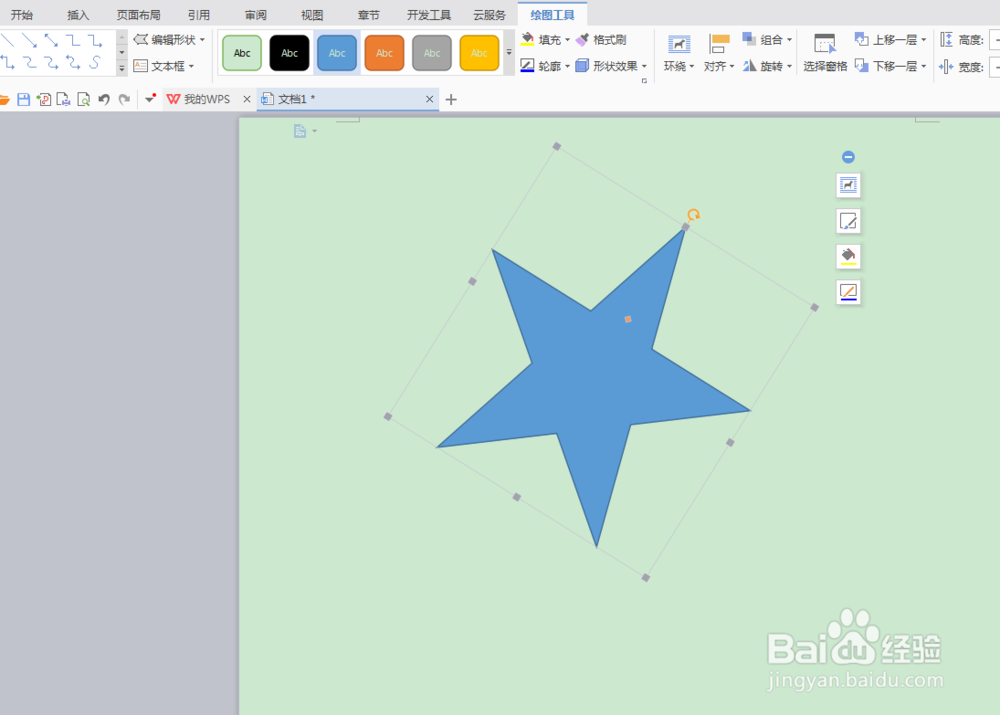
Task: Select the straight line shape
Action: (8, 41)
